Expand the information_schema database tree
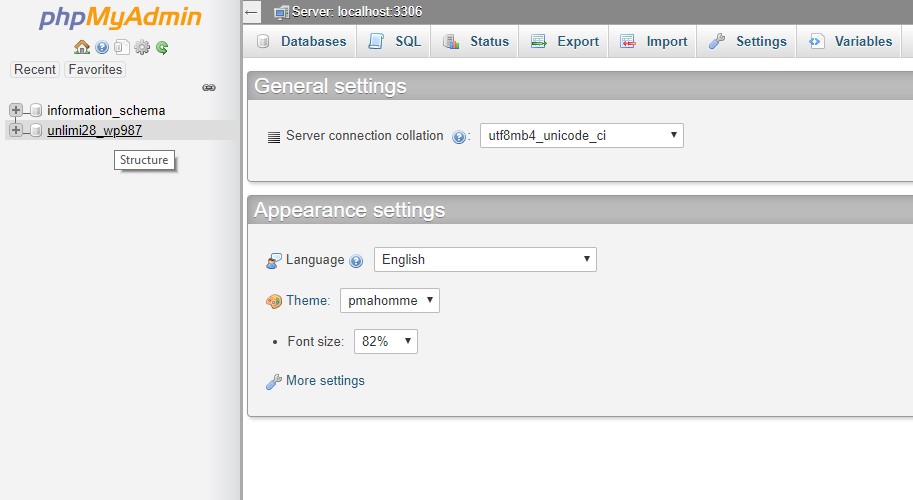The image size is (913, 500). click(16, 110)
